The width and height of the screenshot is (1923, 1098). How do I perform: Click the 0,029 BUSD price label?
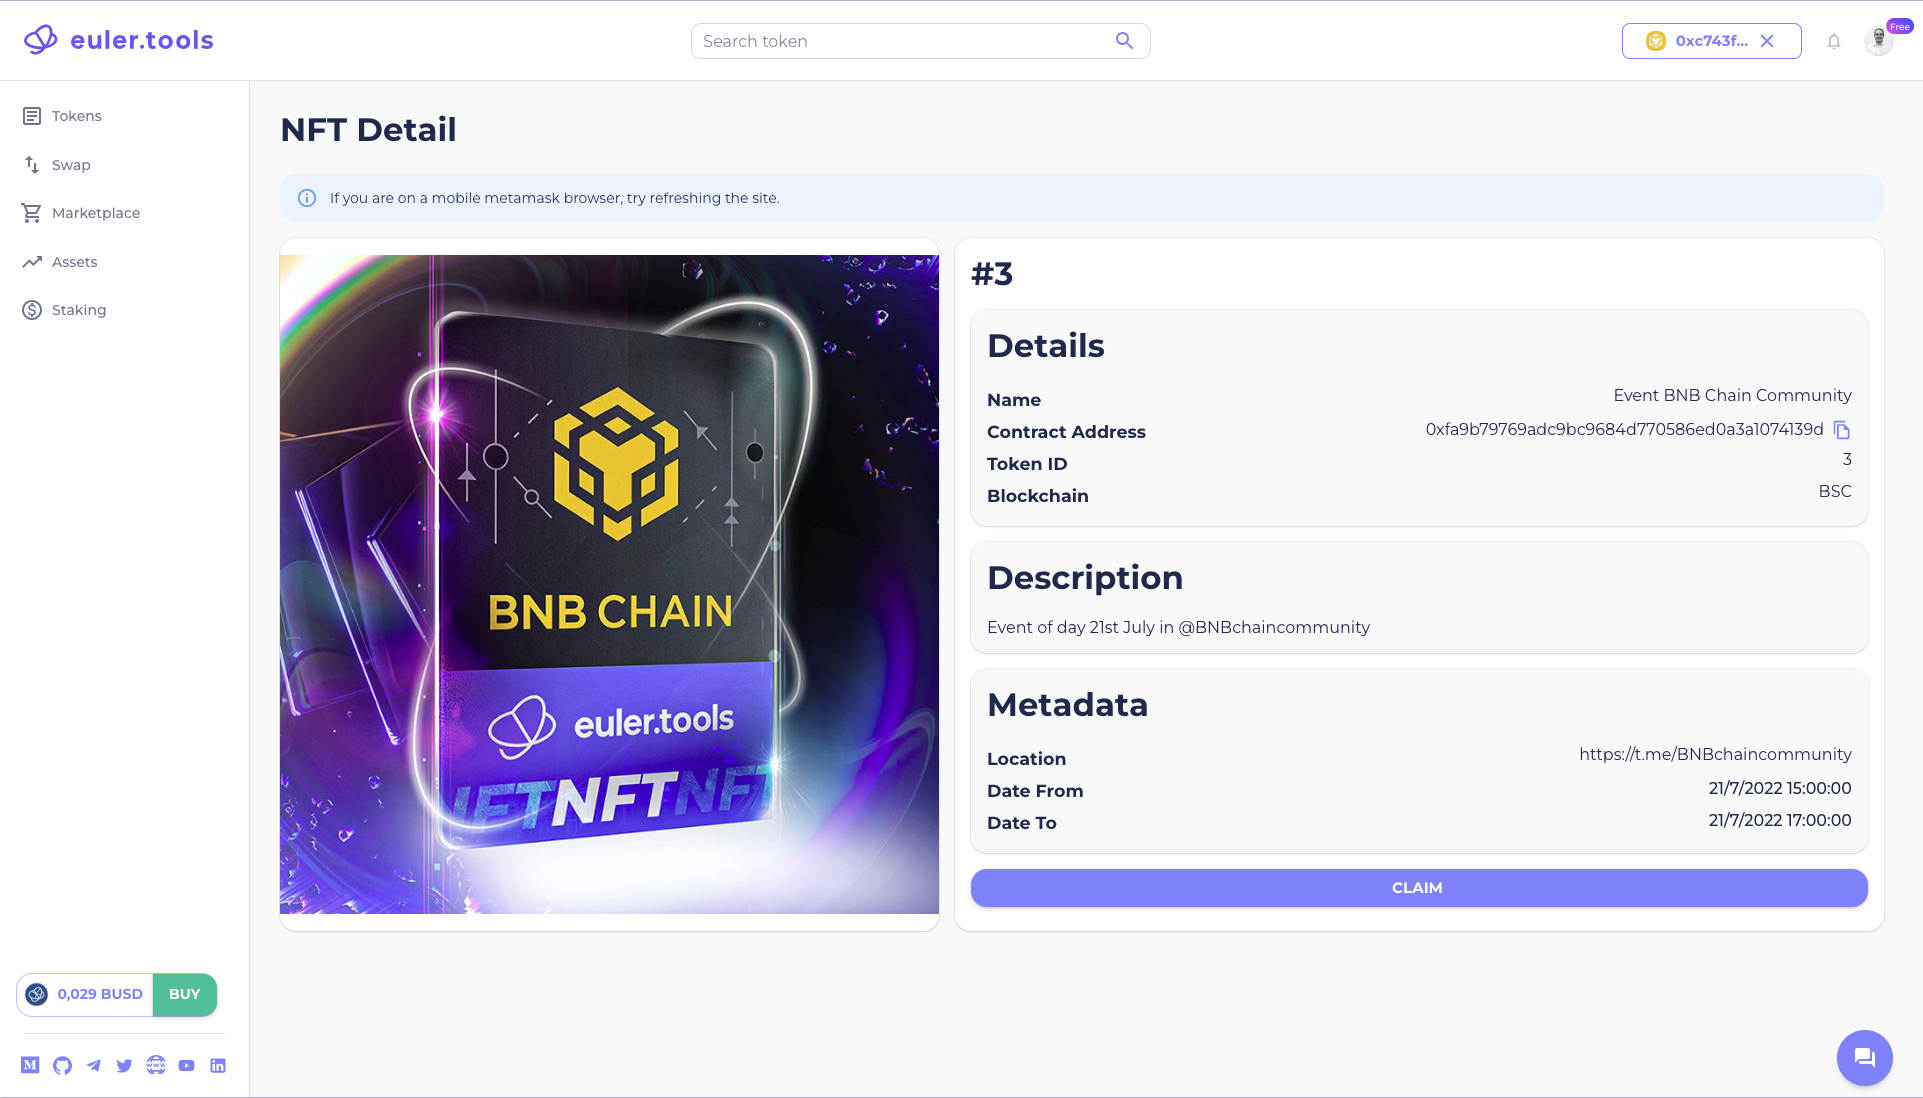point(100,994)
